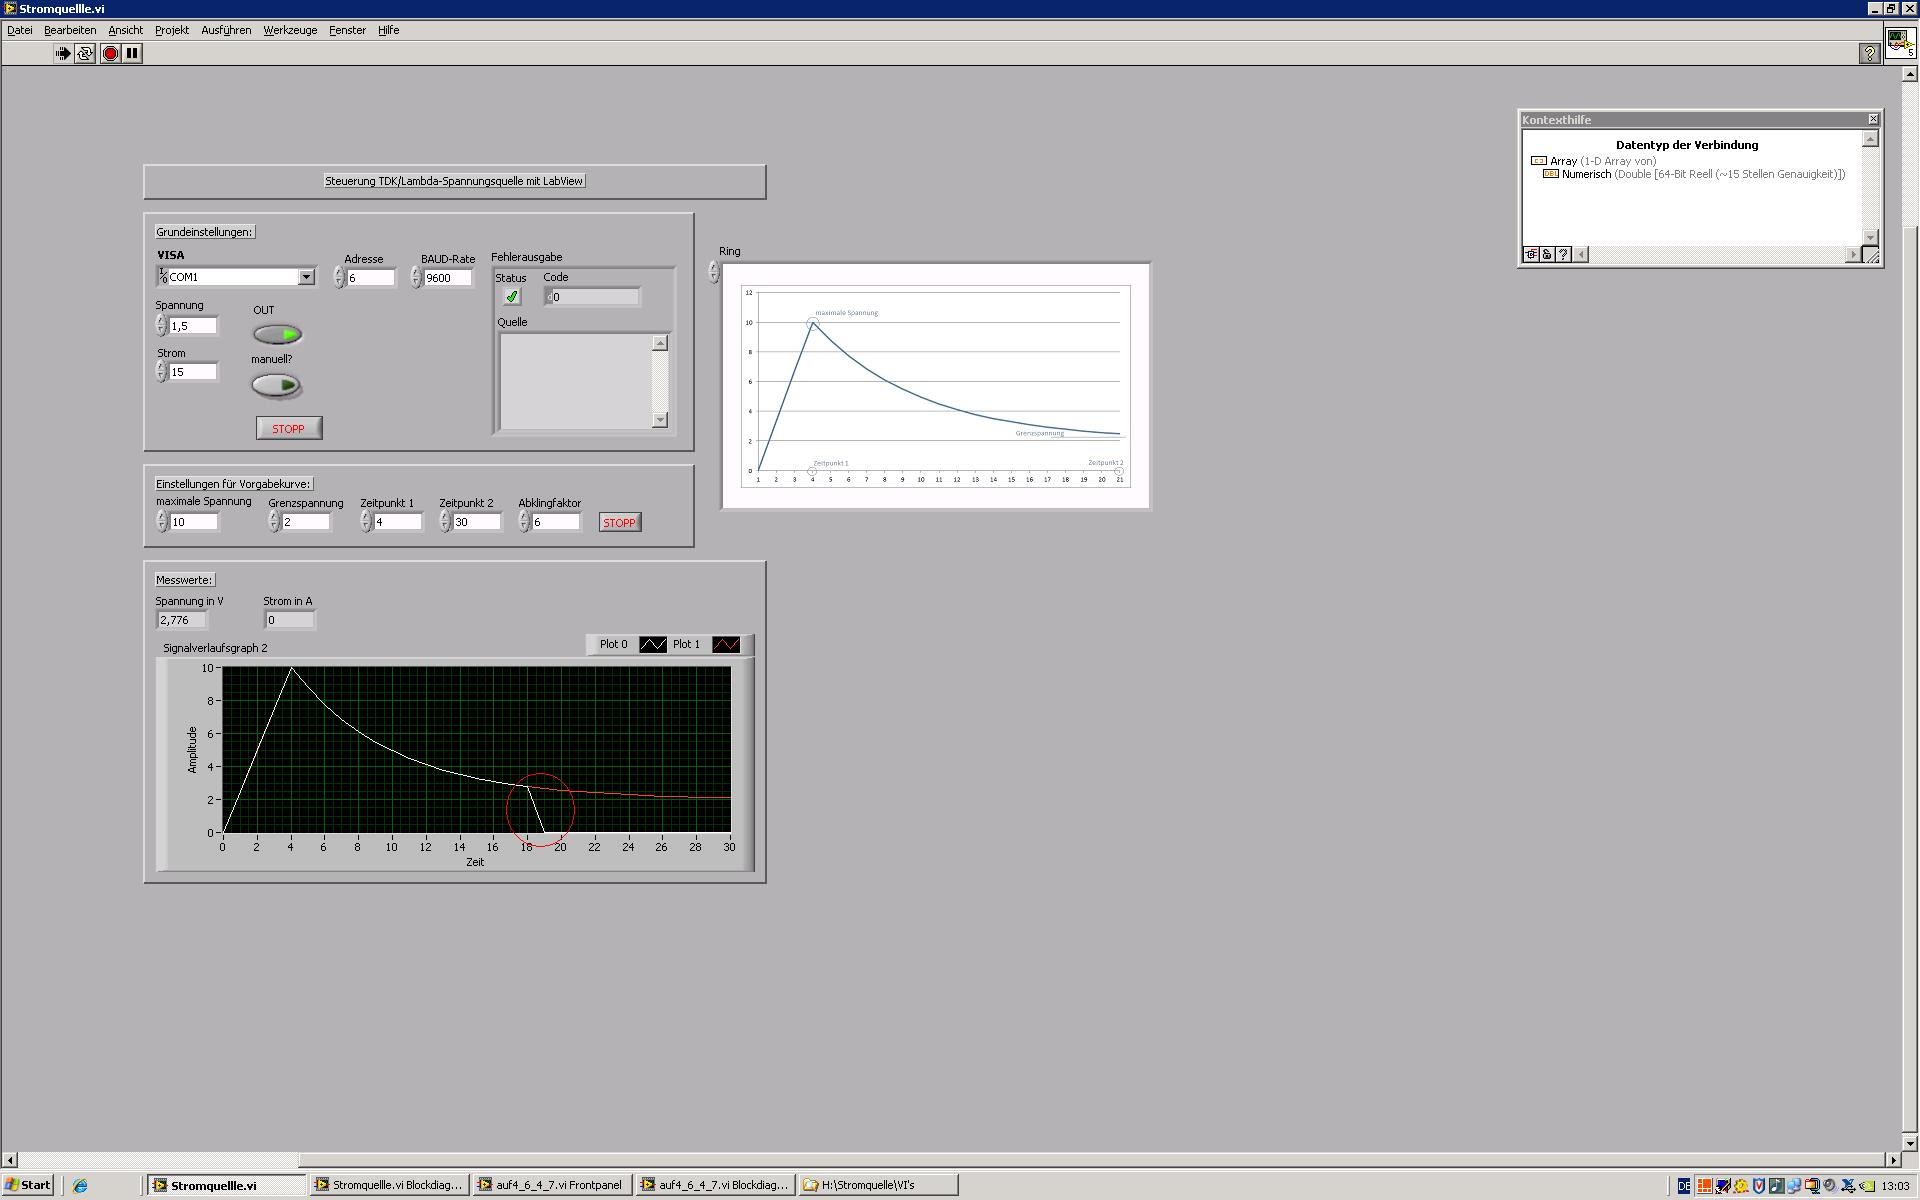Open the VISA COM1 dropdown

tap(306, 277)
